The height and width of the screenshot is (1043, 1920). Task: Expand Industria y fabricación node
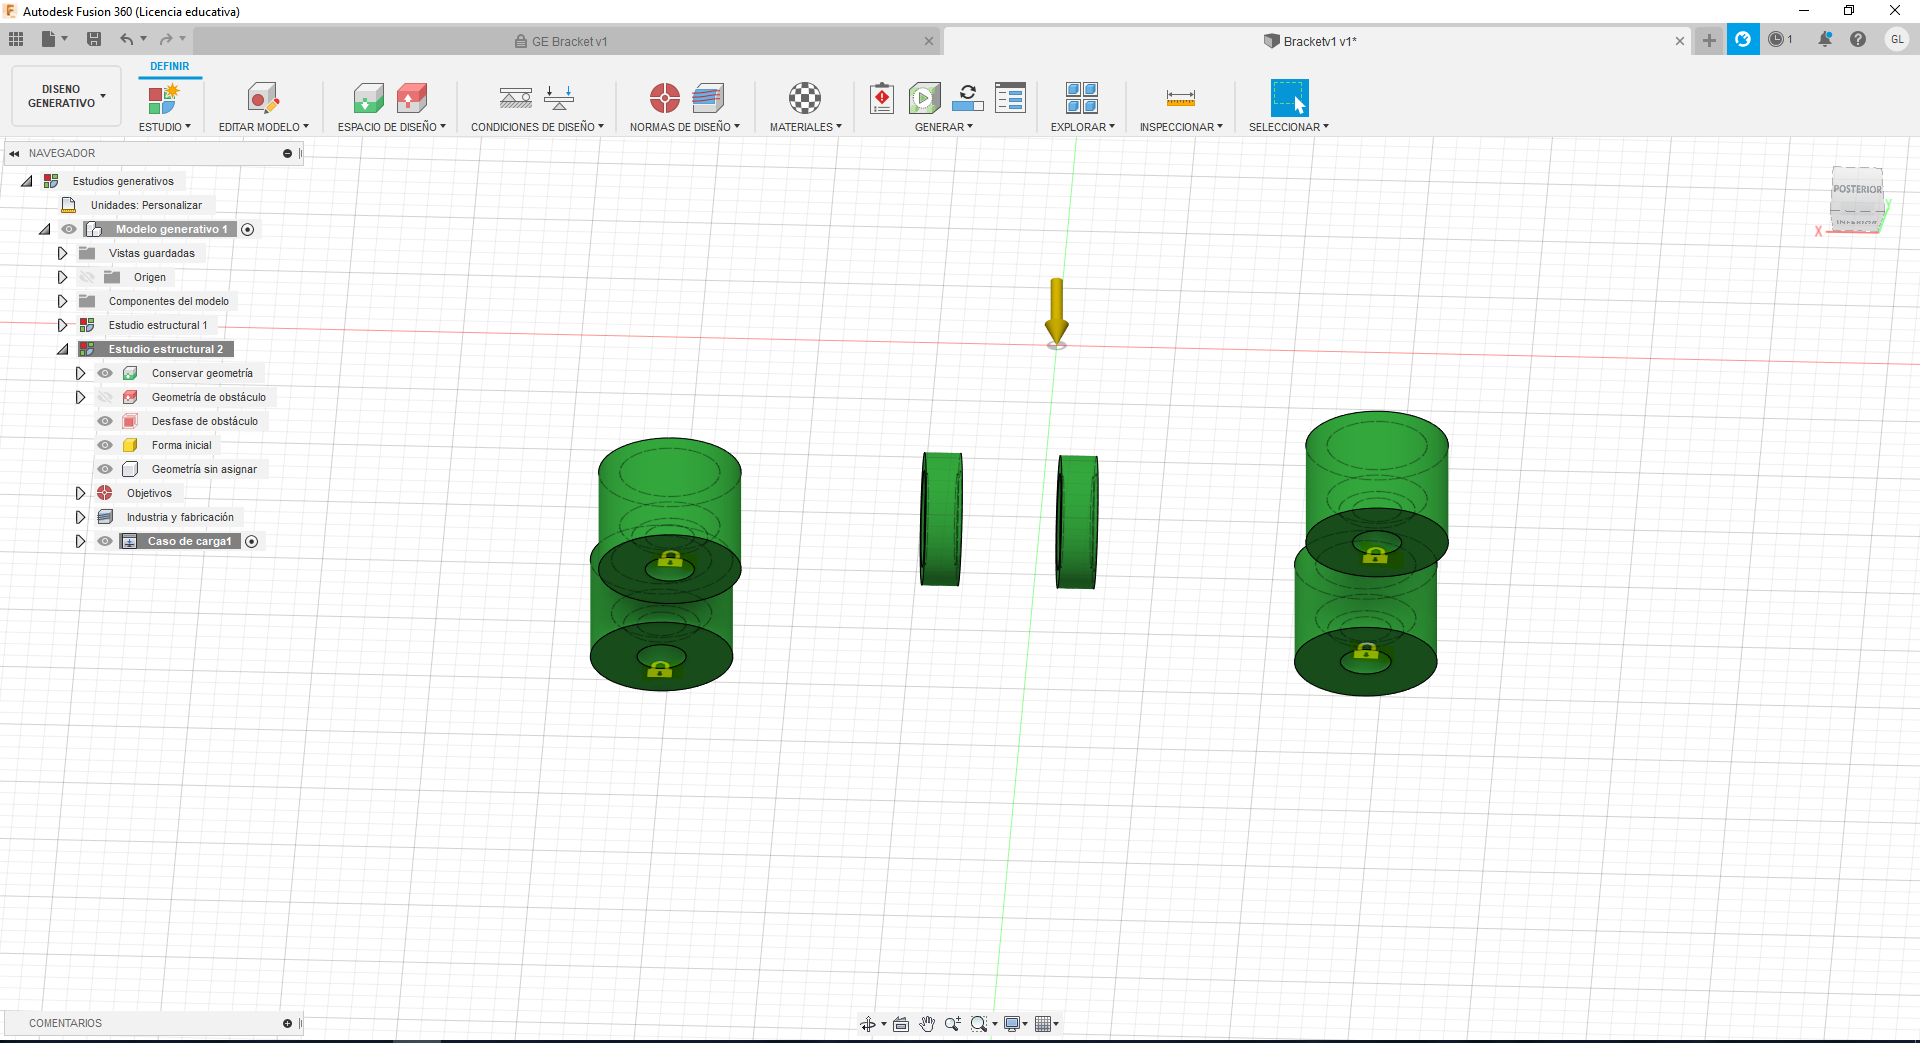80,517
